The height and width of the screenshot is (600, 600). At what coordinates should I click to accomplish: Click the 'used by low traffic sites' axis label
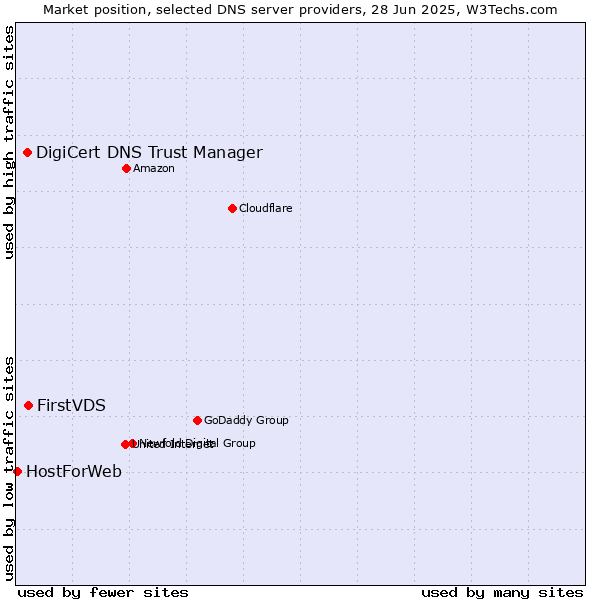8,469
